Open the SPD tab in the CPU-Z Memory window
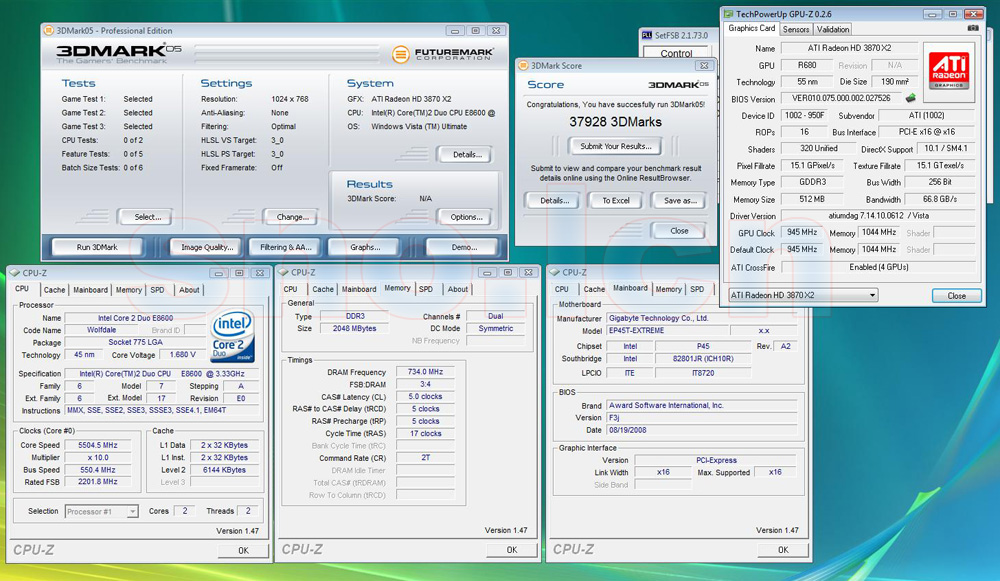 coord(425,290)
